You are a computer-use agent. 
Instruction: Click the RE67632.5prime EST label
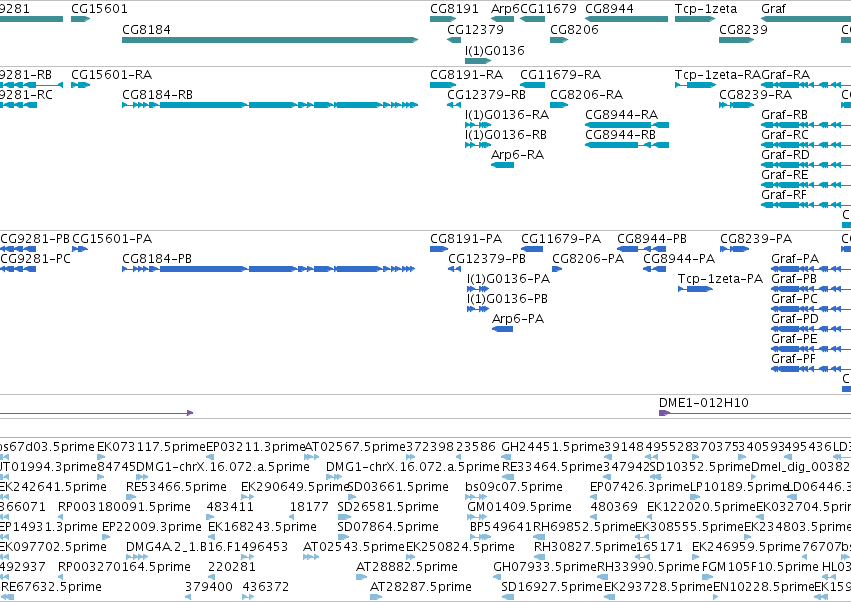(x=52, y=586)
